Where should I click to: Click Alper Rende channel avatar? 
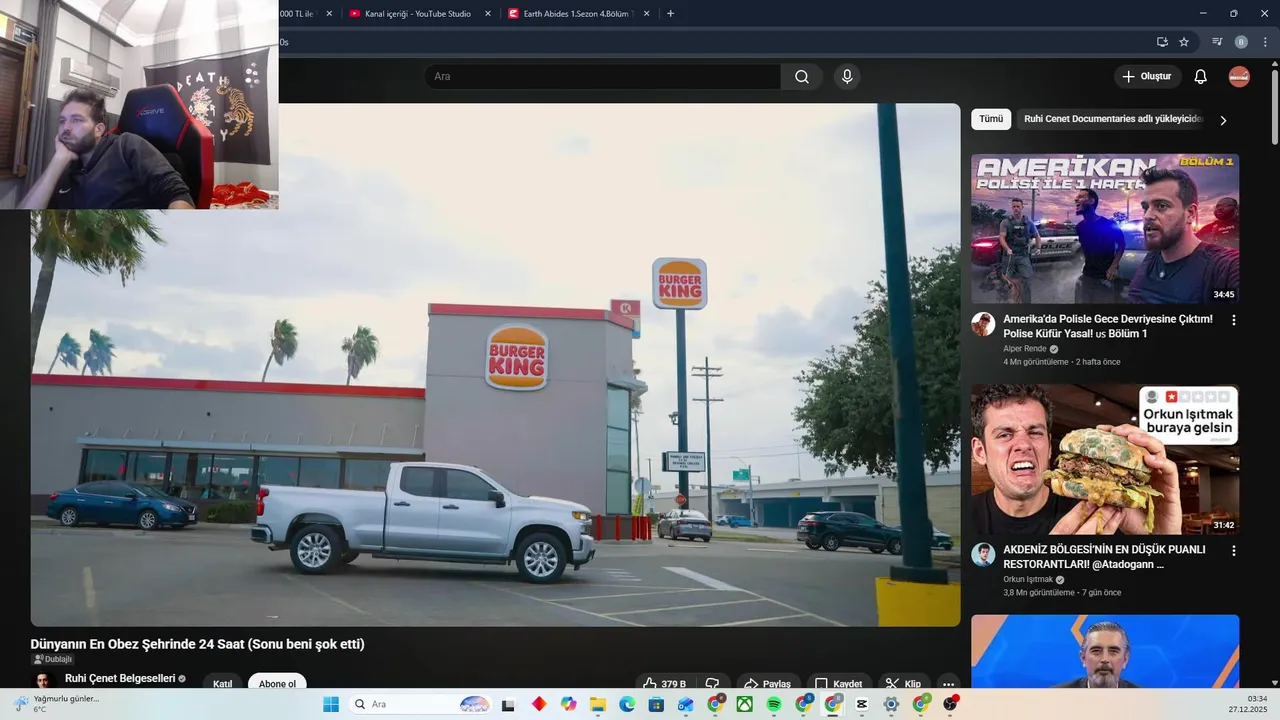point(983,324)
